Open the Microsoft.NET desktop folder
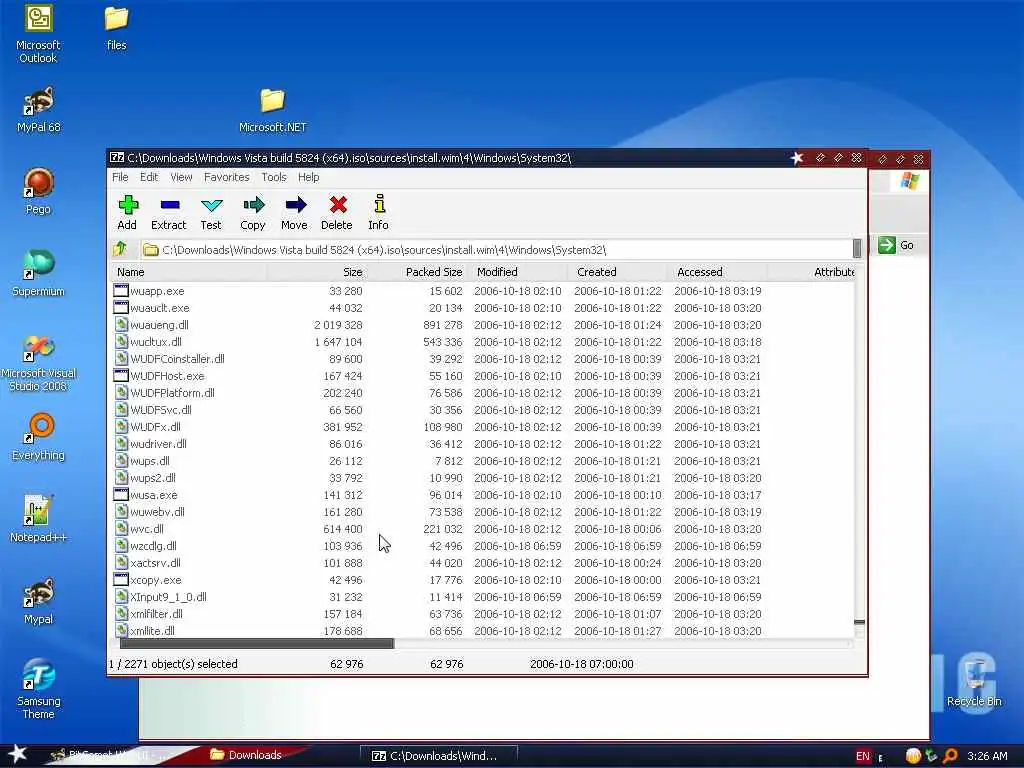 point(272,110)
